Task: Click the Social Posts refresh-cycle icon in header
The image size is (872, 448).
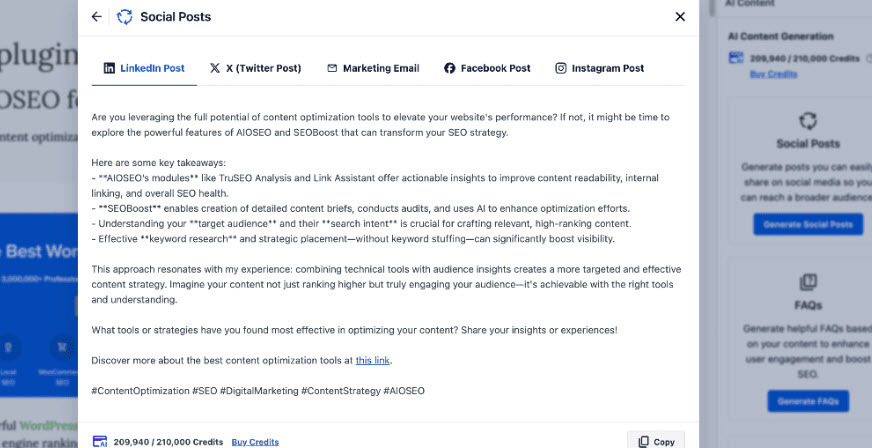Action: coord(125,17)
